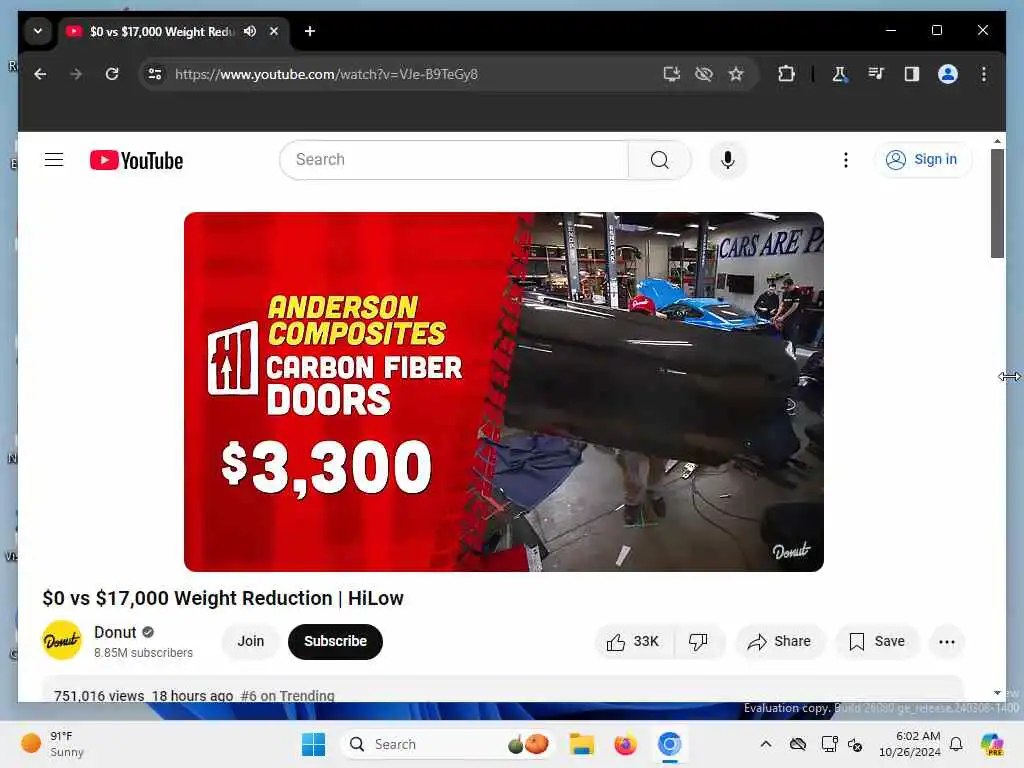The height and width of the screenshot is (768, 1024).
Task: Click the #6 on Trending link
Action: click(287, 696)
